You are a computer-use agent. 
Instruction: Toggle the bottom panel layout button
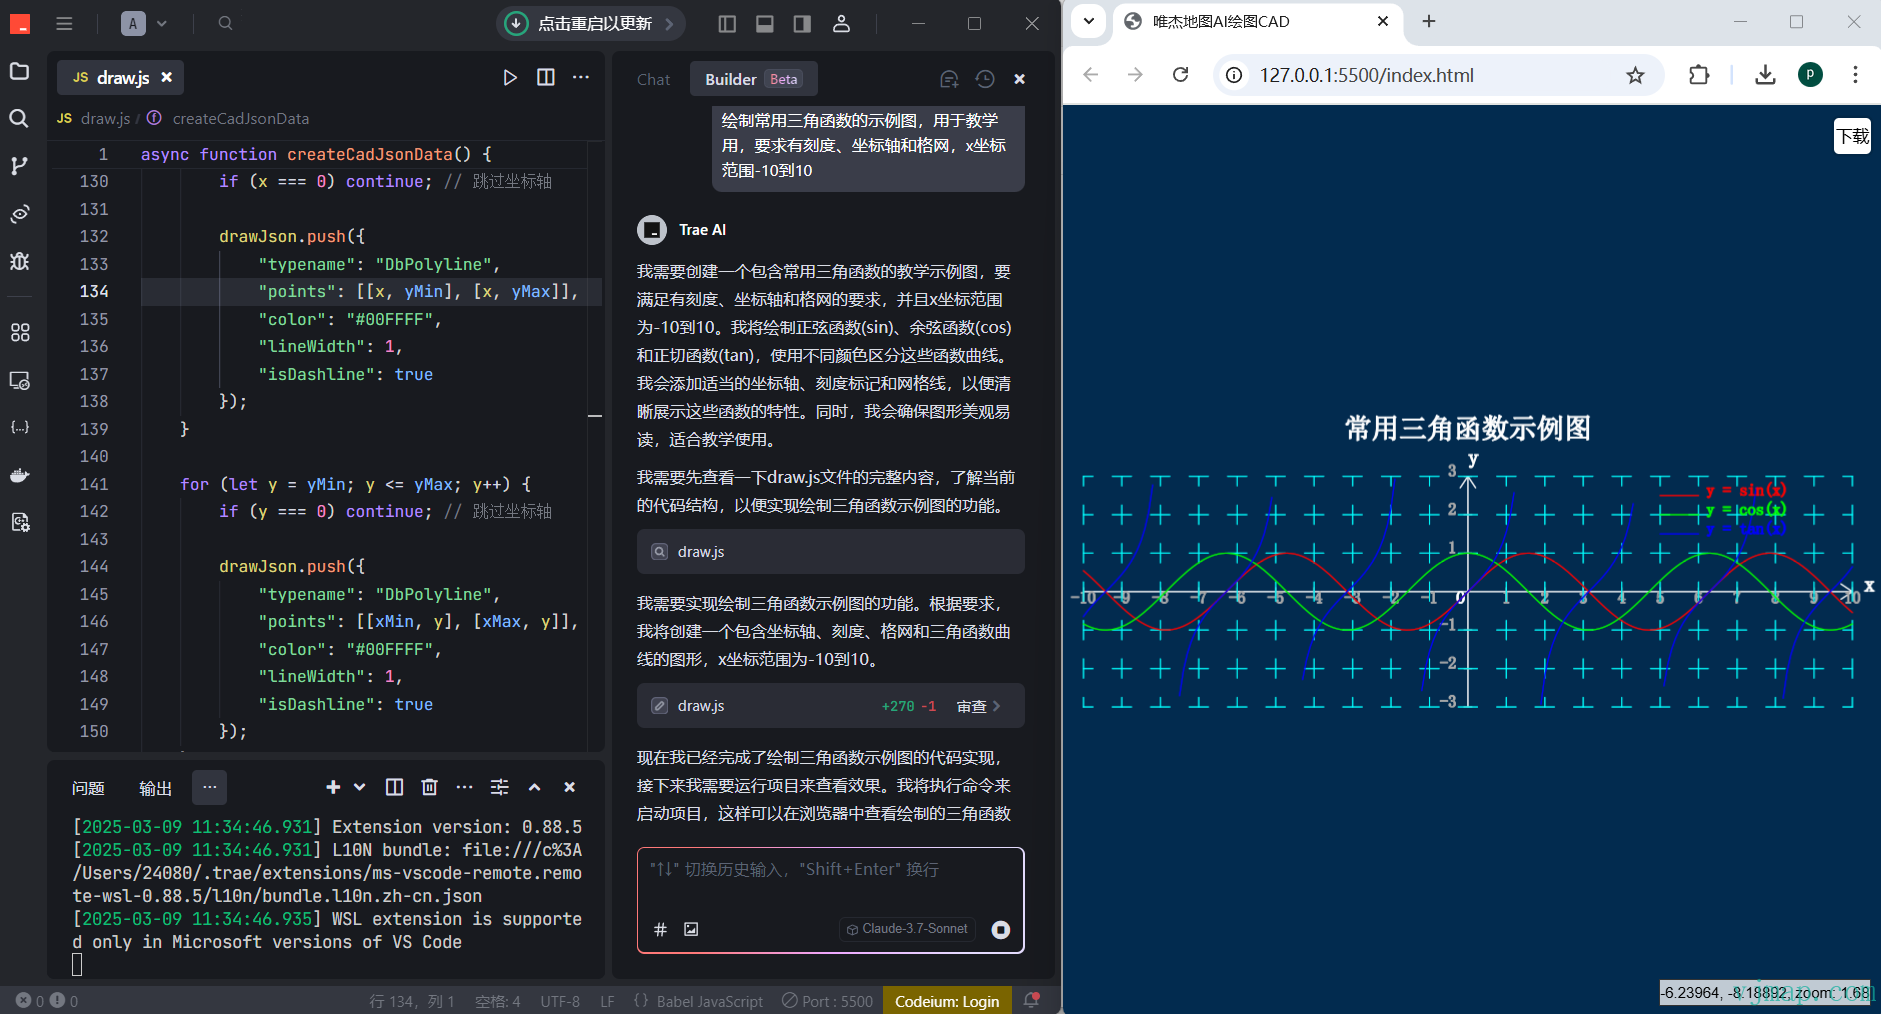tap(765, 23)
